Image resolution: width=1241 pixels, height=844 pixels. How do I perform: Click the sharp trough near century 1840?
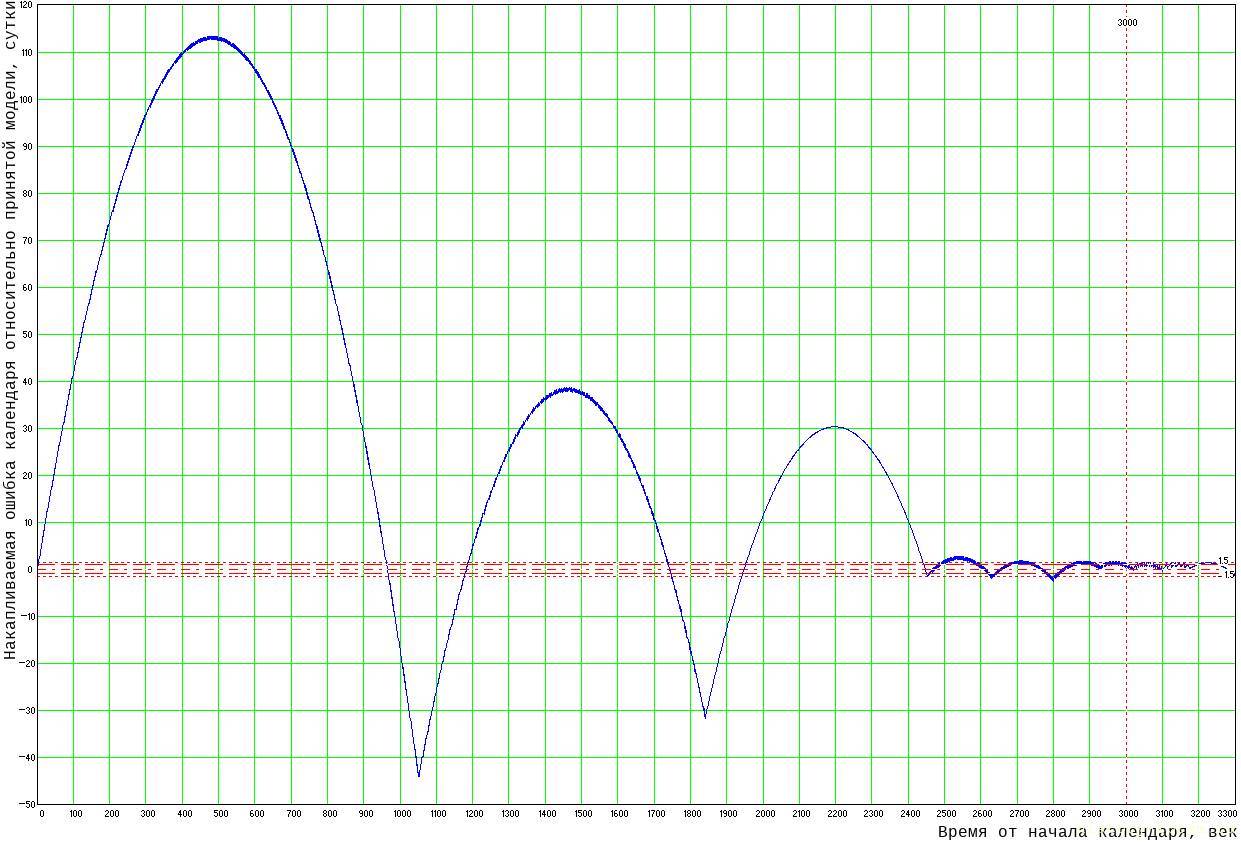pos(705,716)
